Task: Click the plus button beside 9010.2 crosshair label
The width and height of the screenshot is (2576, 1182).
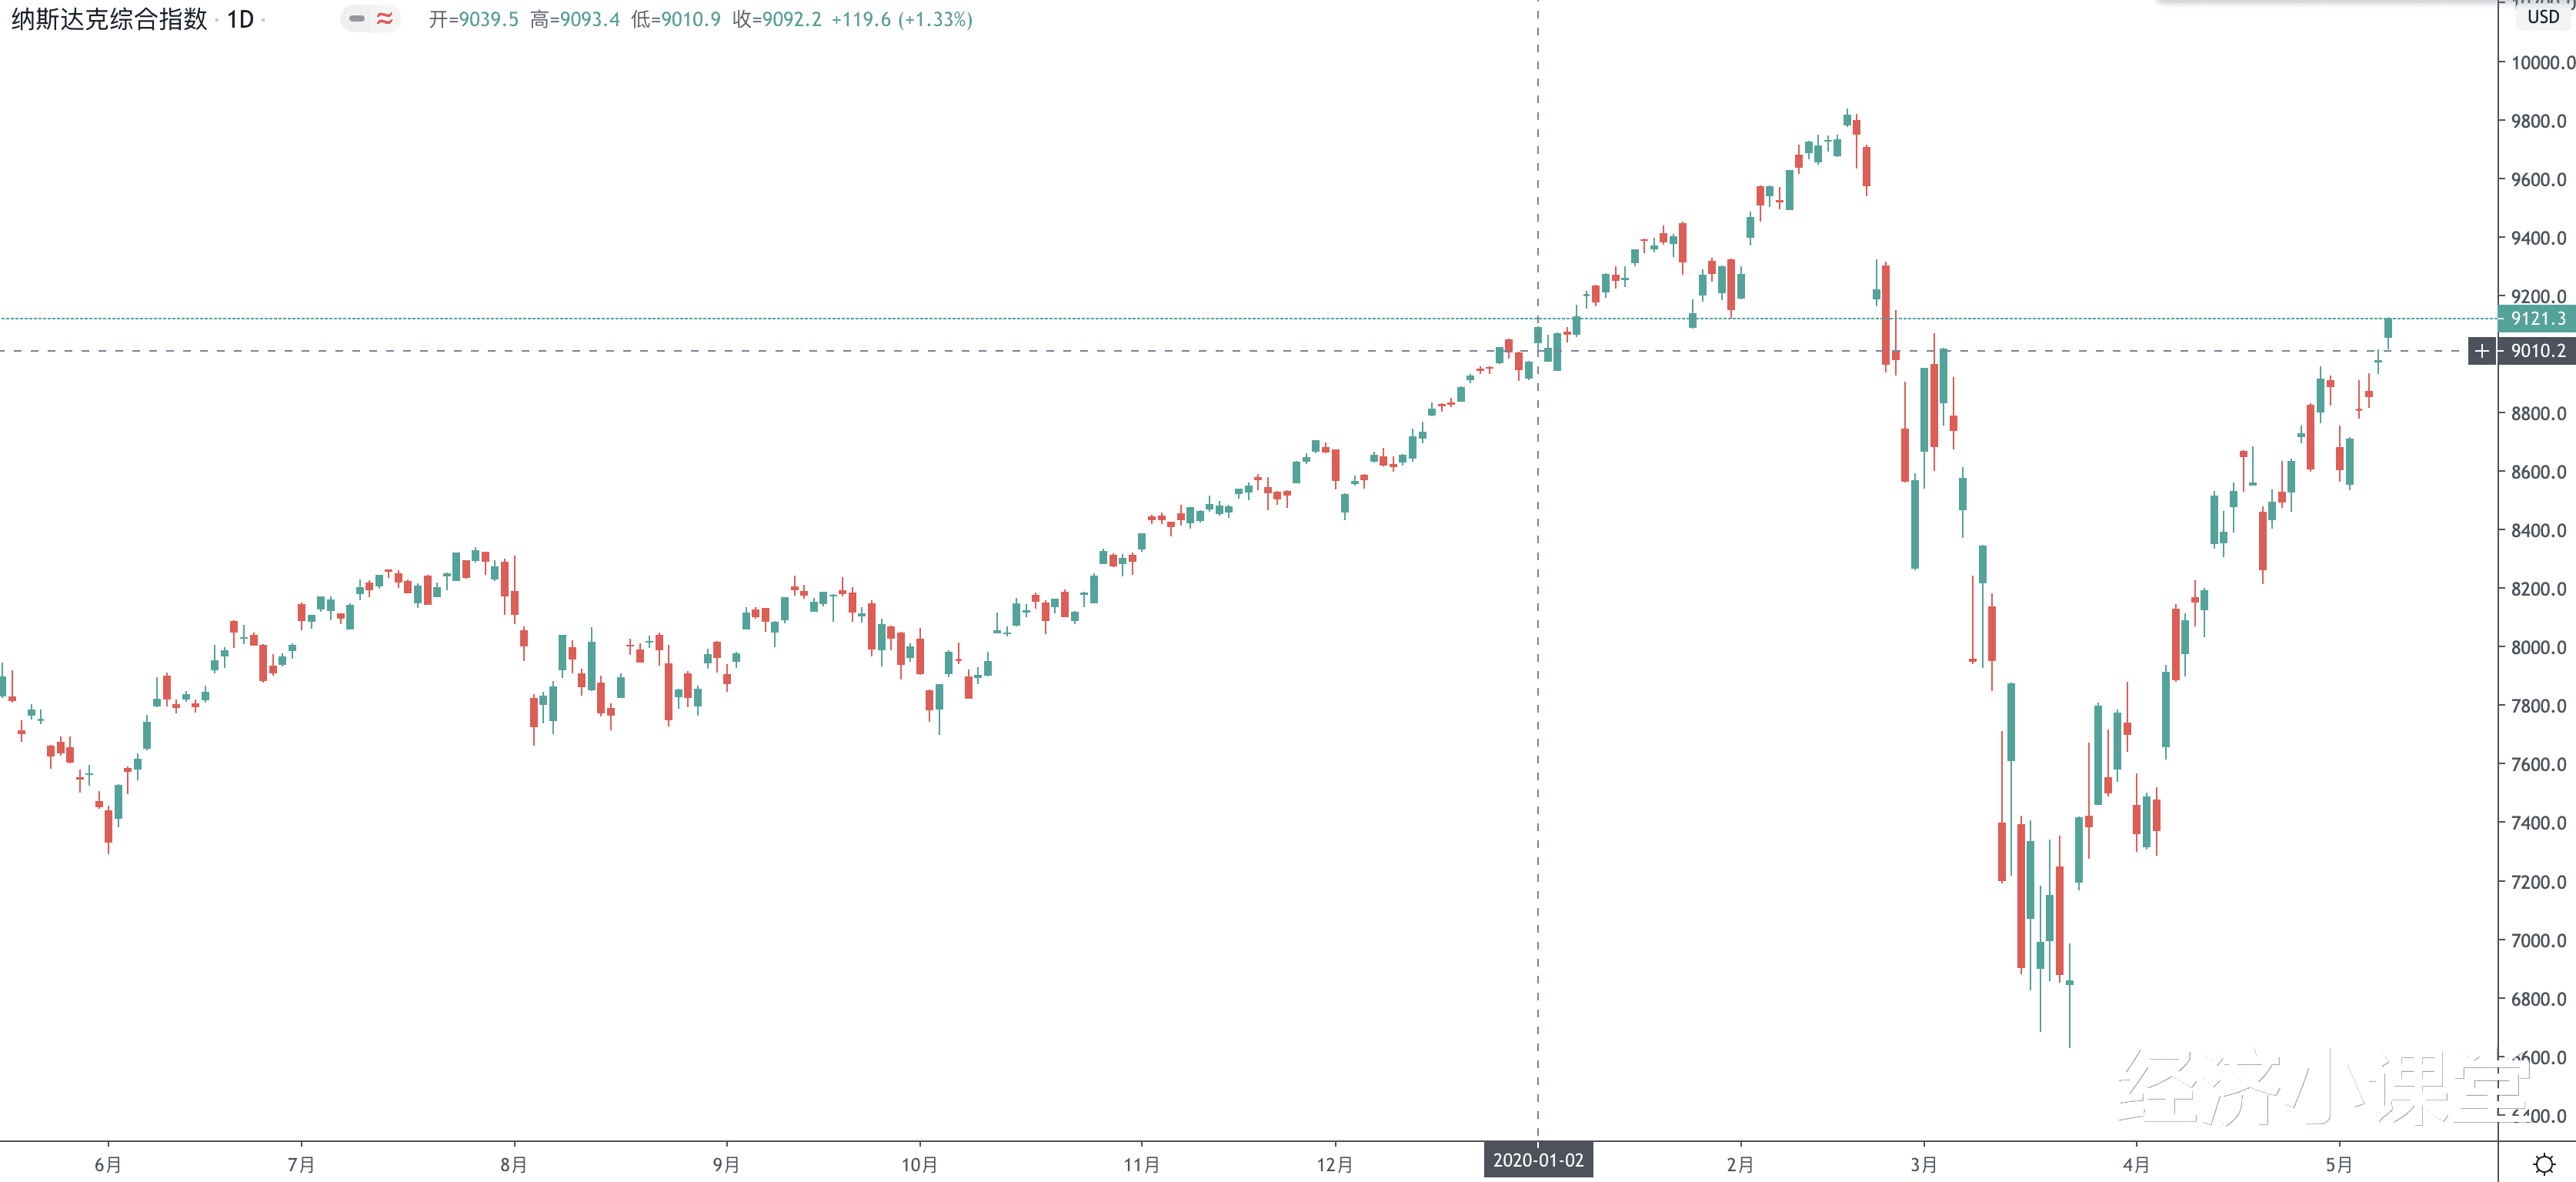Action: pyautogui.click(x=2482, y=351)
